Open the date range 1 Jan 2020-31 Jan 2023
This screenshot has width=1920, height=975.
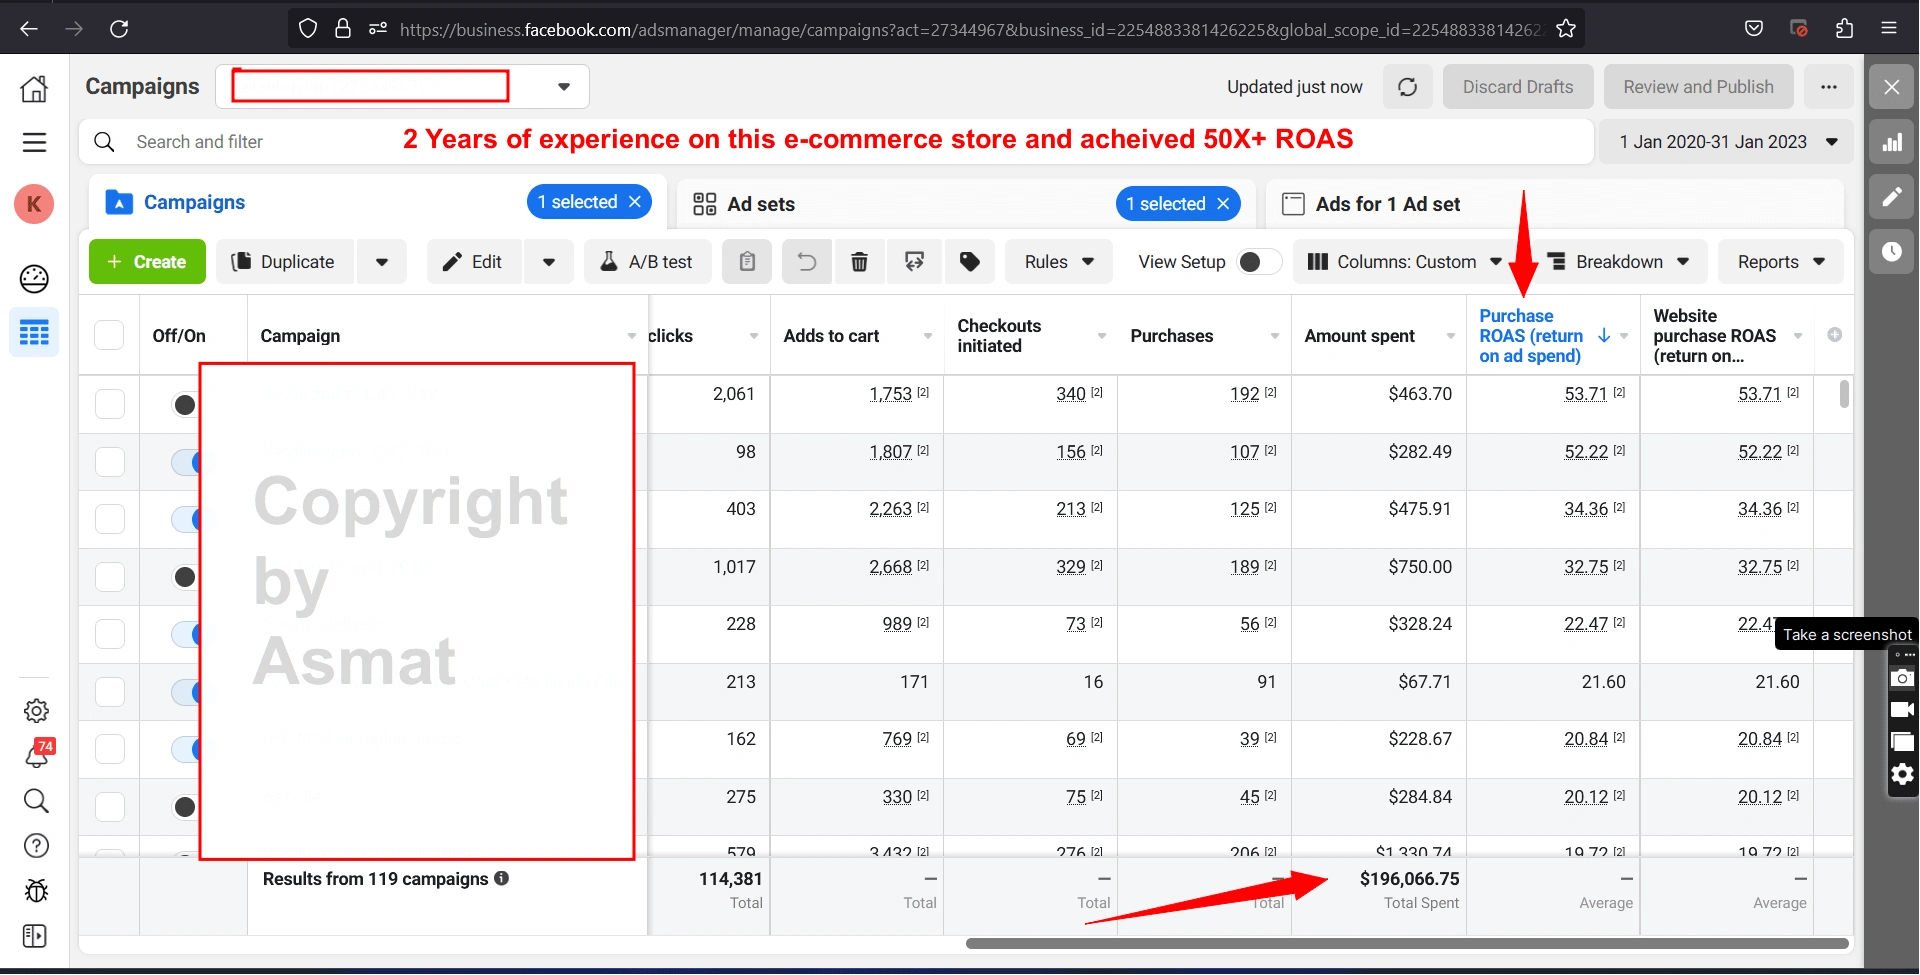pos(1727,142)
